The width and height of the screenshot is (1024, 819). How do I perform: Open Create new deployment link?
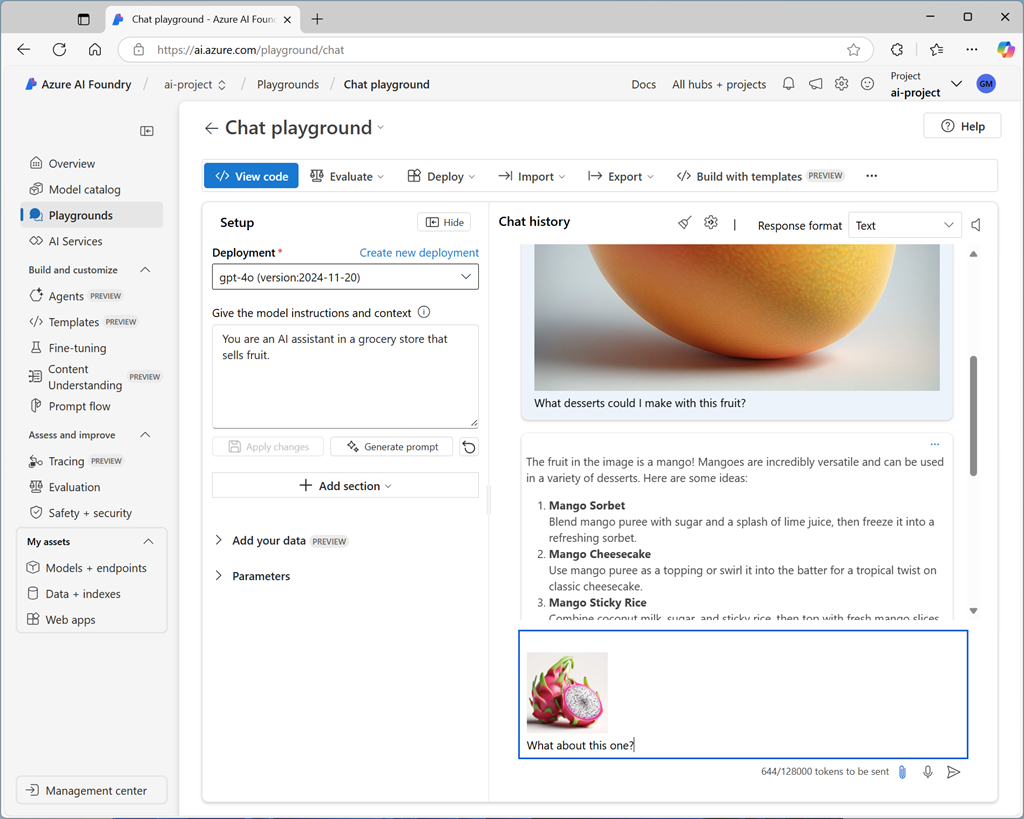point(418,252)
